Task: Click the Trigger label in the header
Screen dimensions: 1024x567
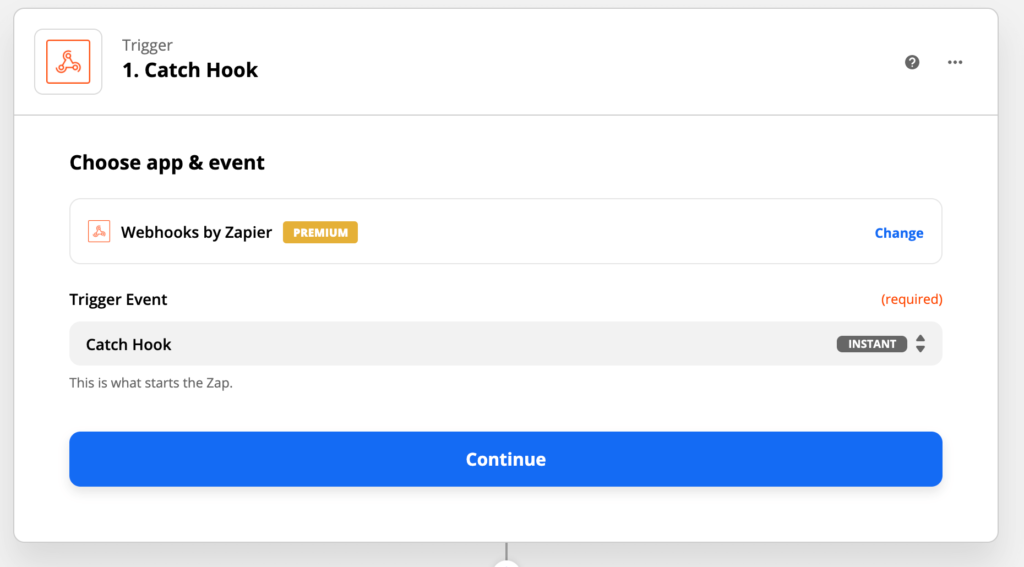Action: tap(147, 45)
